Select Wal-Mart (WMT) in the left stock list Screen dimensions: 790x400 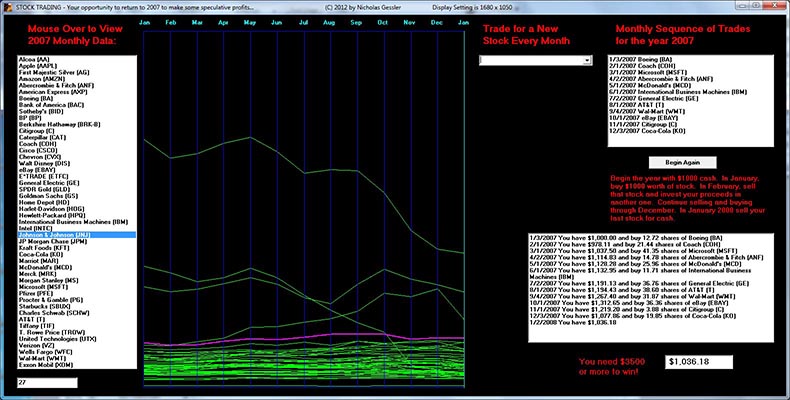[x=77, y=359]
